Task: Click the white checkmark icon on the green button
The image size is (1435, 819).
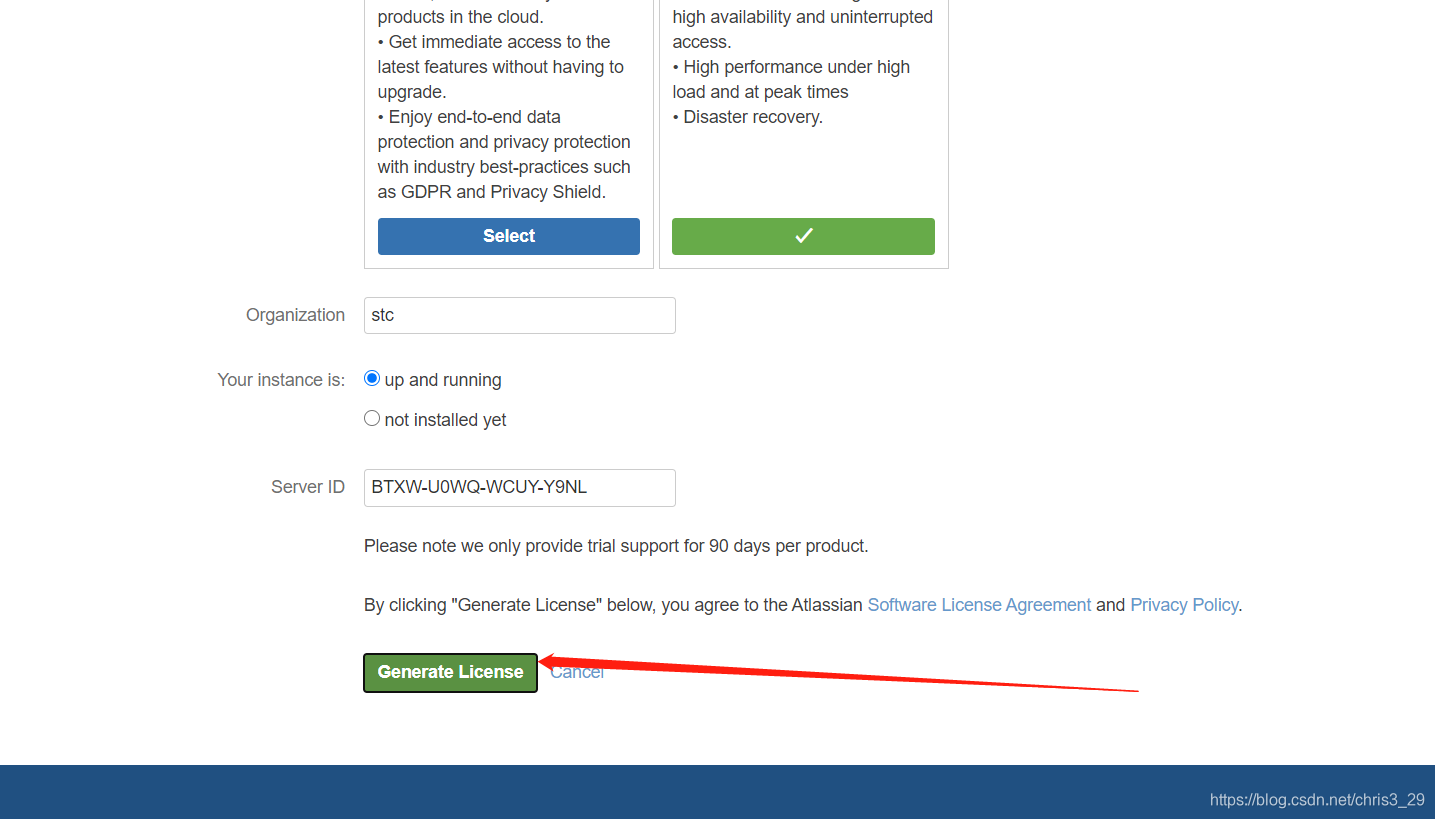Action: coord(804,236)
